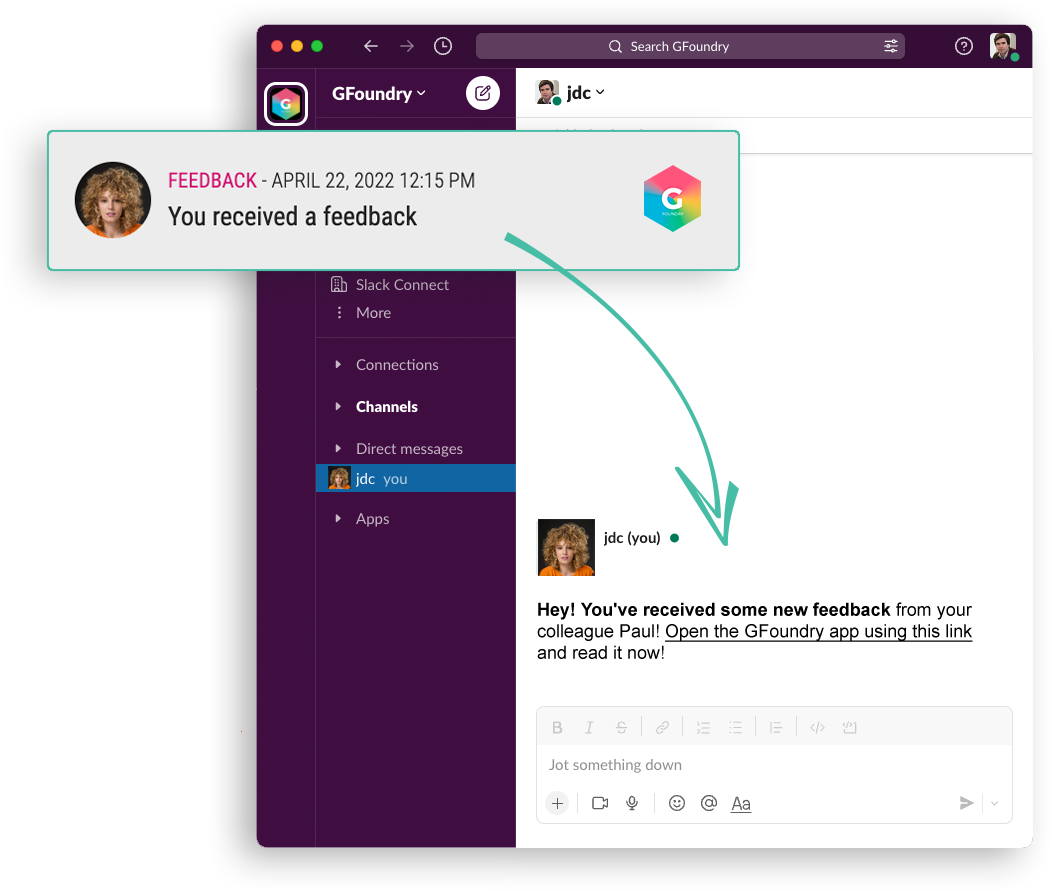
Task: Open Slack Connect in the sidebar
Action: tap(401, 284)
